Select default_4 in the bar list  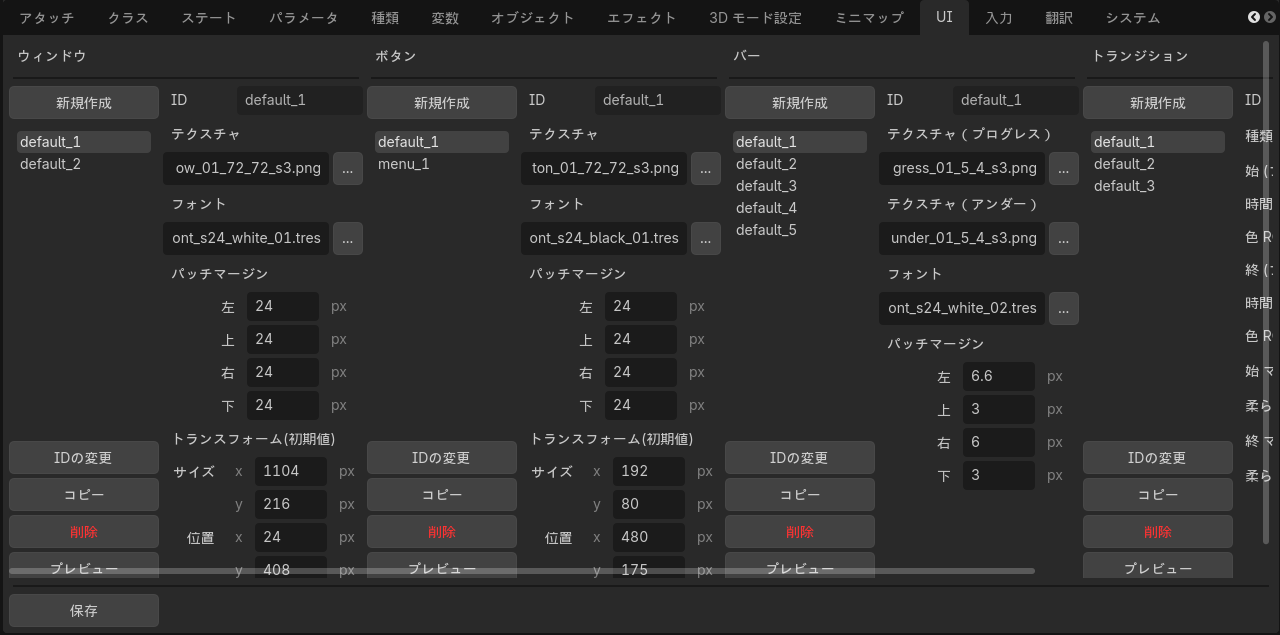(x=800, y=208)
